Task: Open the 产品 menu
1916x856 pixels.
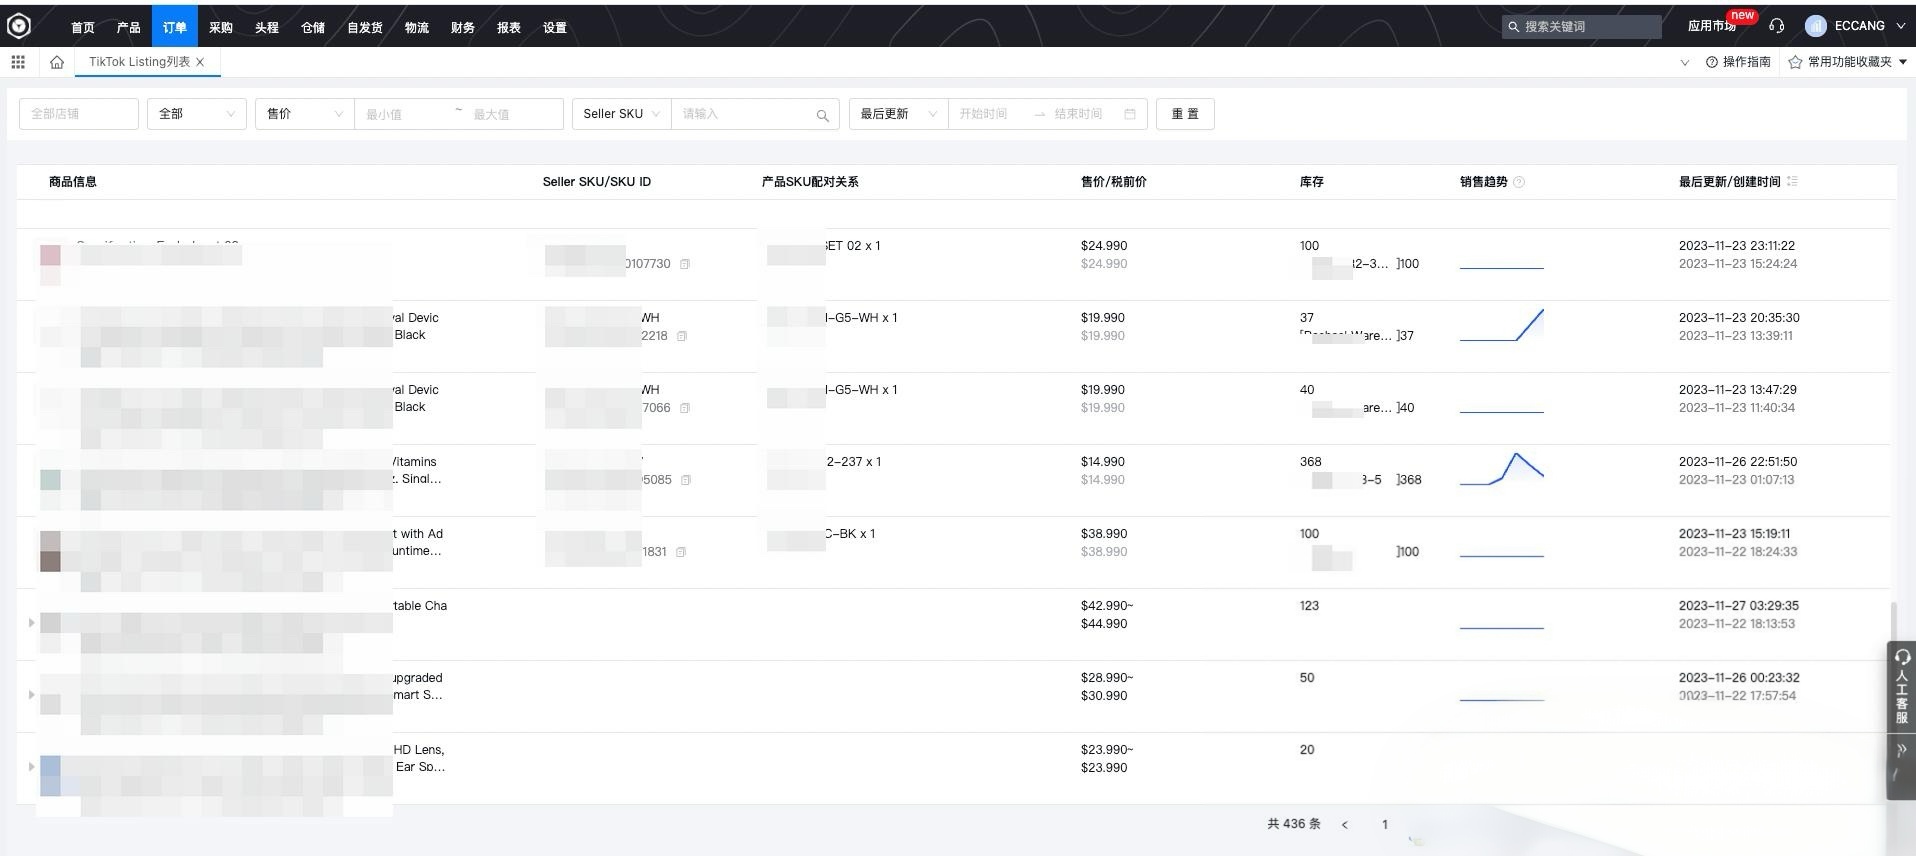Action: (x=129, y=27)
